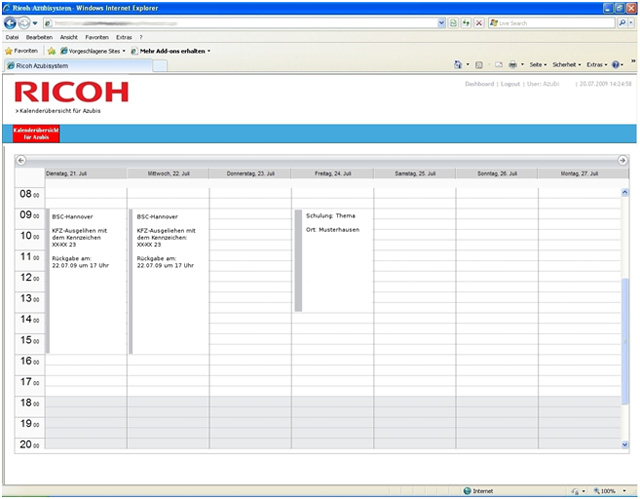
Task: Click the 100% zoom level button
Action: click(604, 491)
